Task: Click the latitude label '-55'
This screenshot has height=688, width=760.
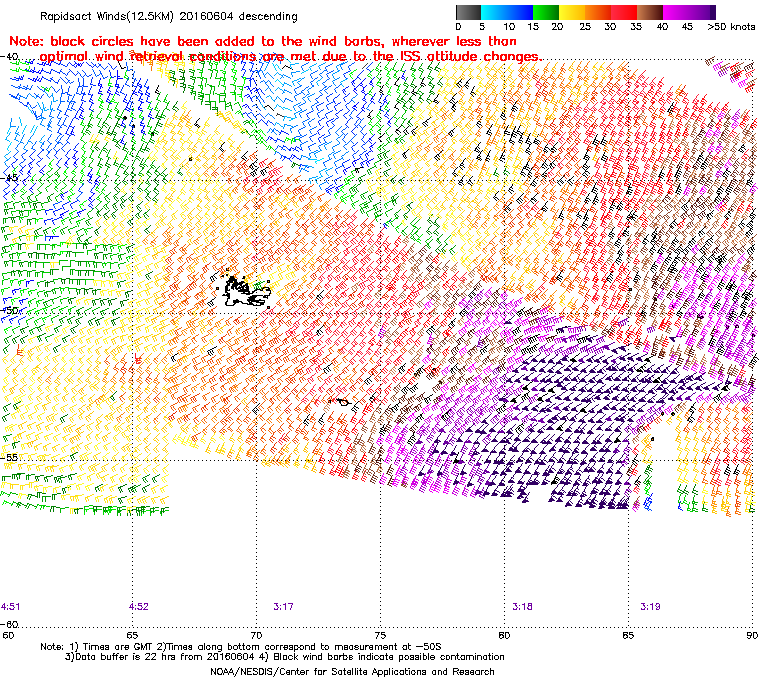Action: point(9,457)
